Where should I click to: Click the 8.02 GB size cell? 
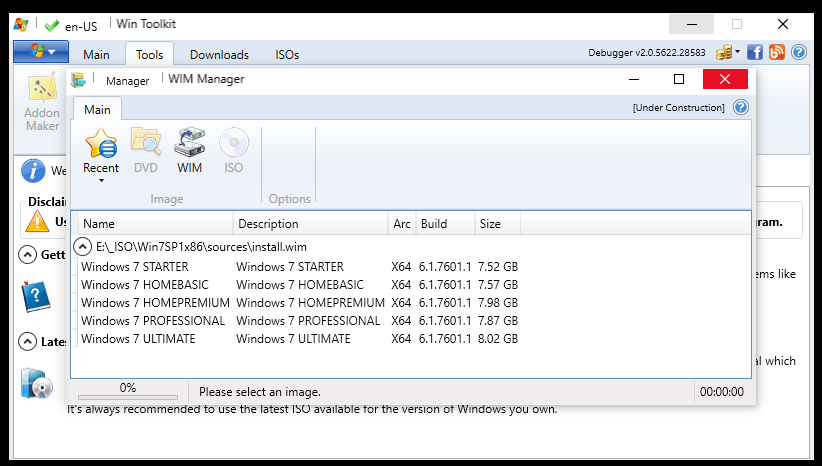pyautogui.click(x=497, y=339)
